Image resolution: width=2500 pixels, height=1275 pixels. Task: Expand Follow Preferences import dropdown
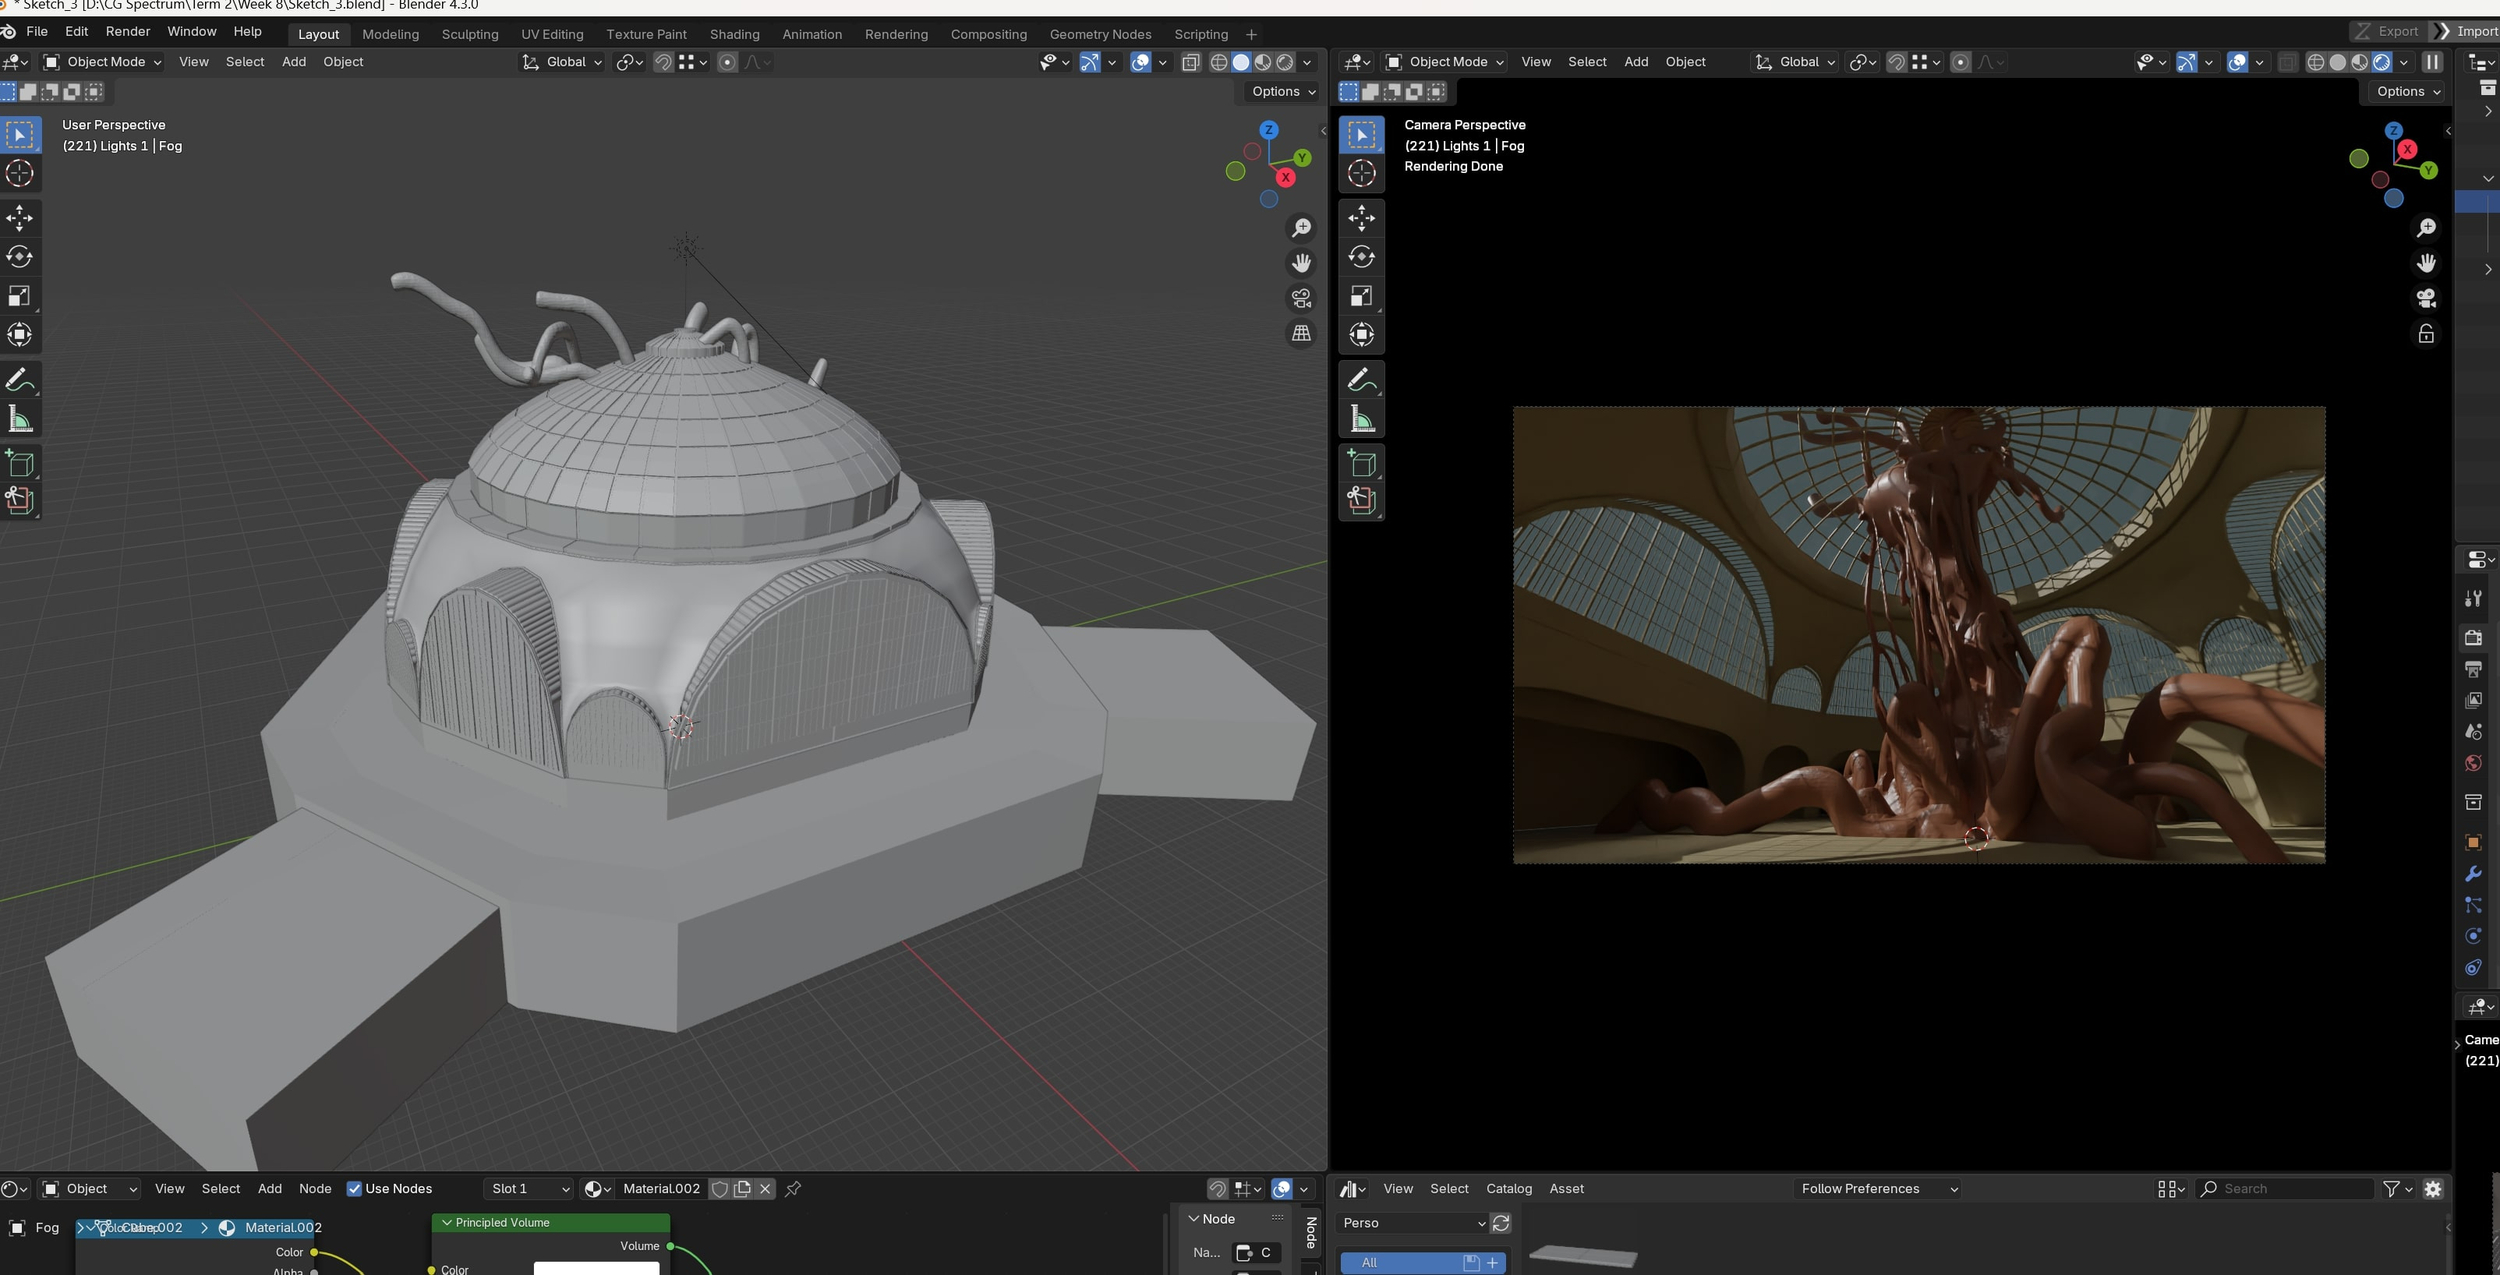click(x=1878, y=1189)
